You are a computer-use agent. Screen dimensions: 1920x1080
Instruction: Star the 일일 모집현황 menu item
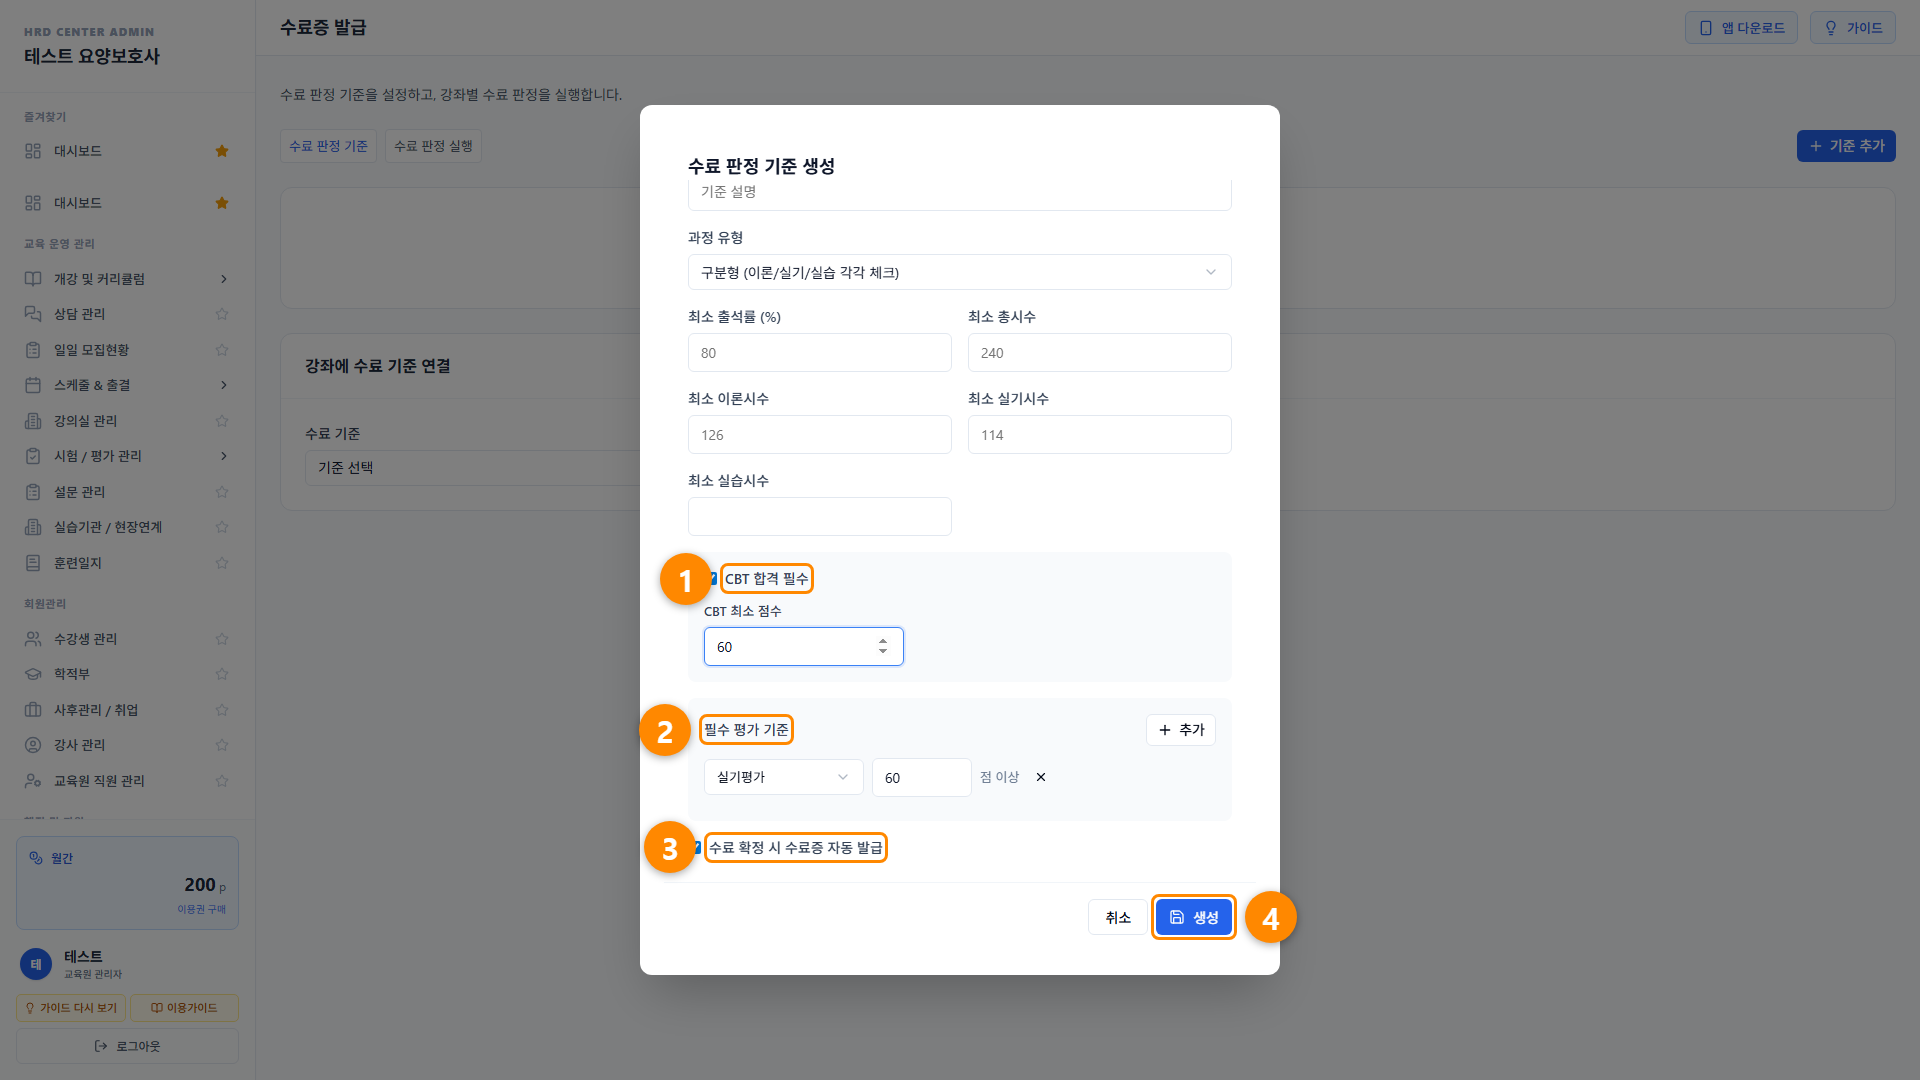tap(222, 350)
